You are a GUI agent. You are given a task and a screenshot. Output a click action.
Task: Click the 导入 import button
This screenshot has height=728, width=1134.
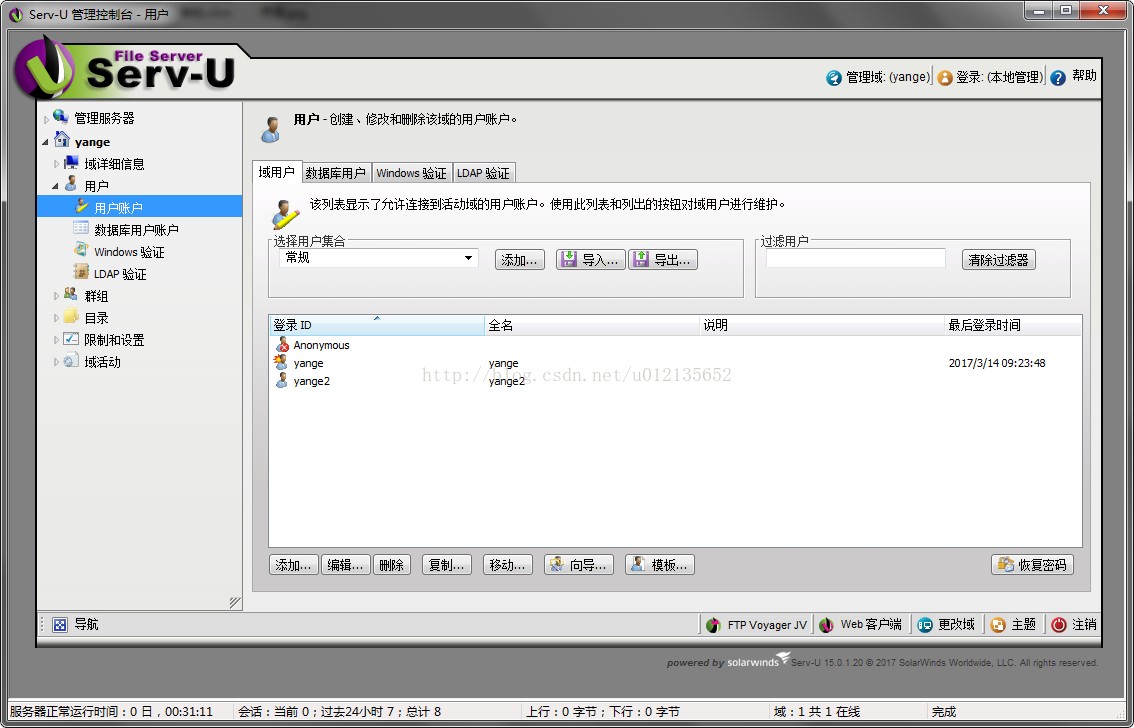590,260
